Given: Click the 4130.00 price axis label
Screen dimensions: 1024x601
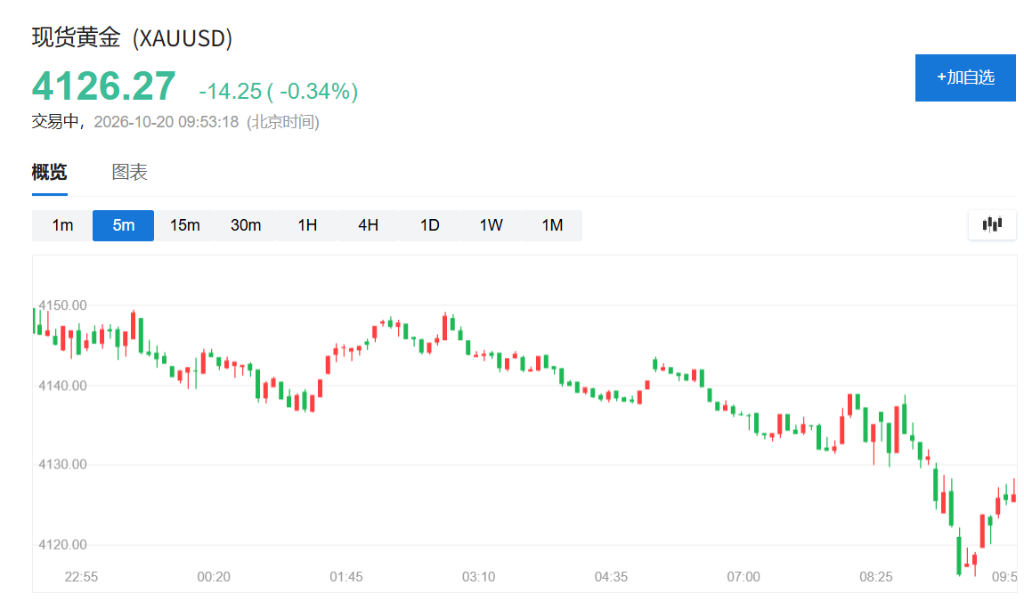Looking at the screenshot, I should point(63,464).
